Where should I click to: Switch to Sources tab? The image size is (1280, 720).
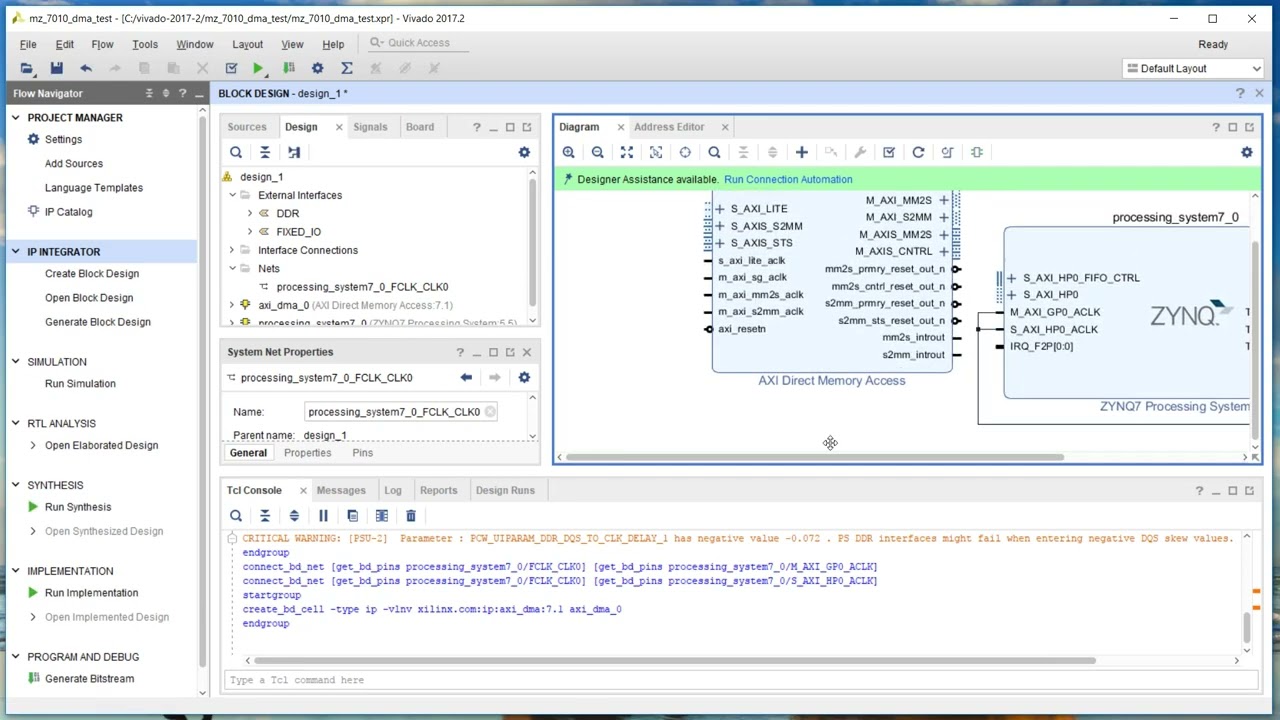click(247, 127)
